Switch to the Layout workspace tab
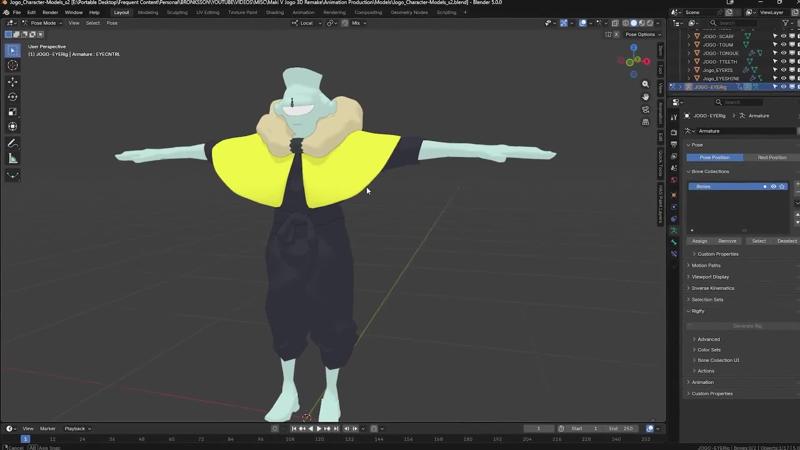The image size is (800, 450). (x=121, y=12)
